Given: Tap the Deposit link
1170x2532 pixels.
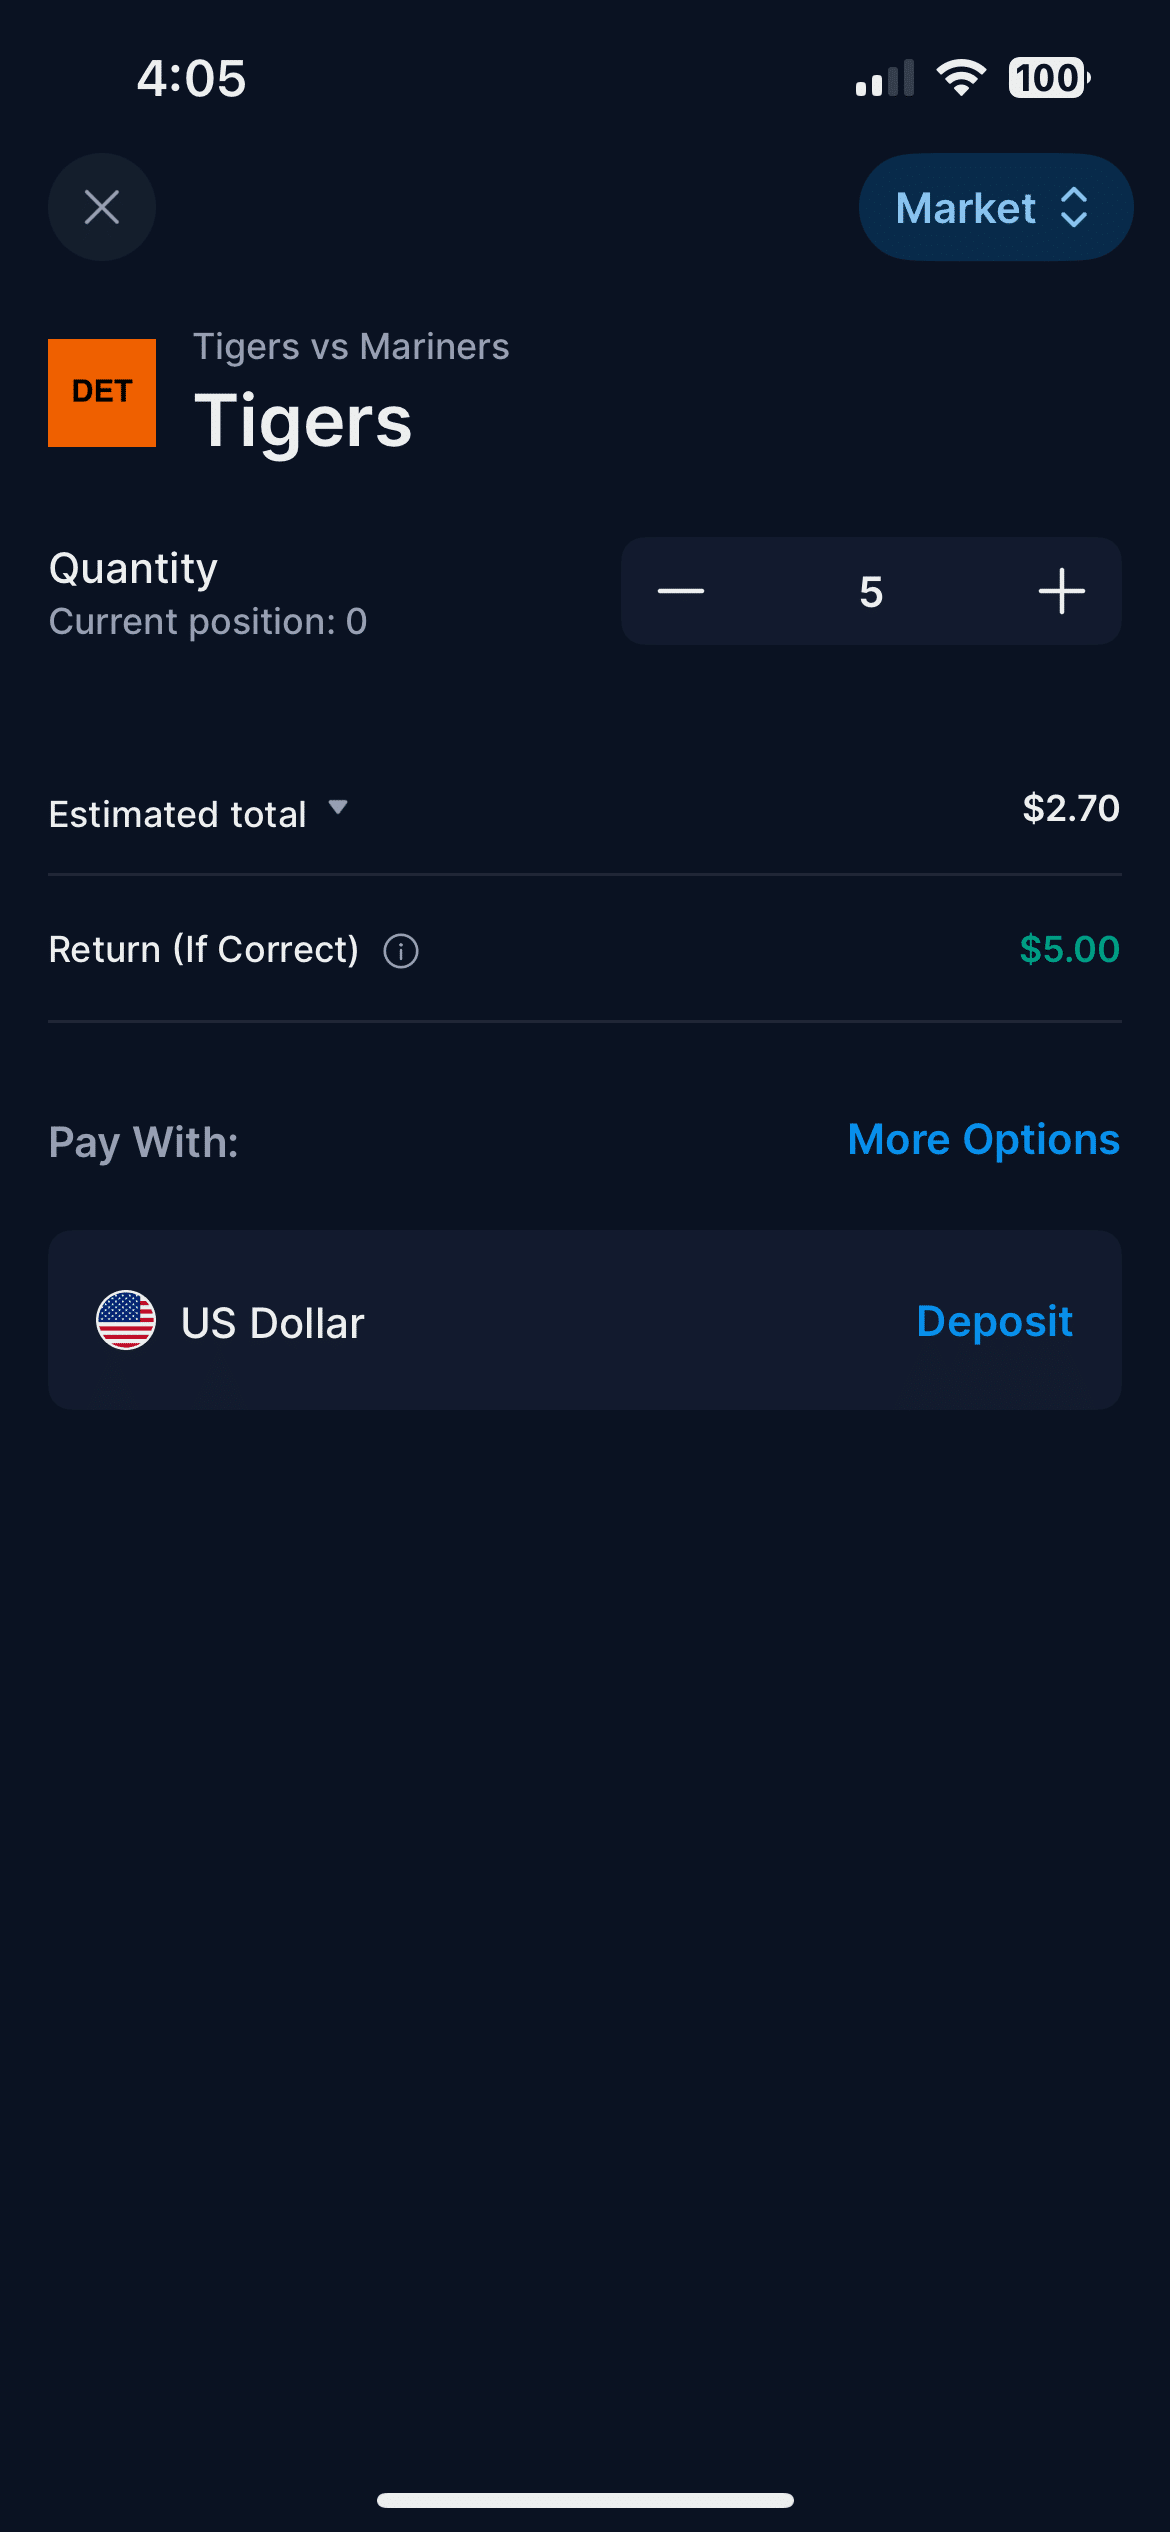Looking at the screenshot, I should (994, 1321).
